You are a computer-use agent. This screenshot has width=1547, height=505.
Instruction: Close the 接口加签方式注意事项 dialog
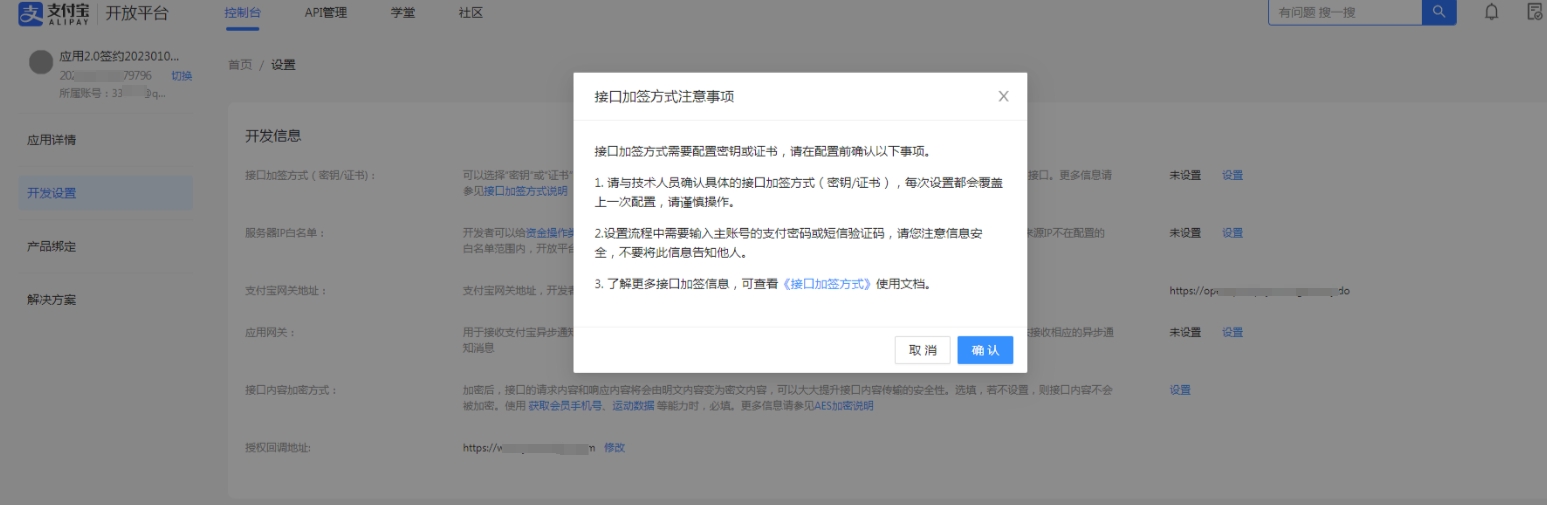point(1003,96)
